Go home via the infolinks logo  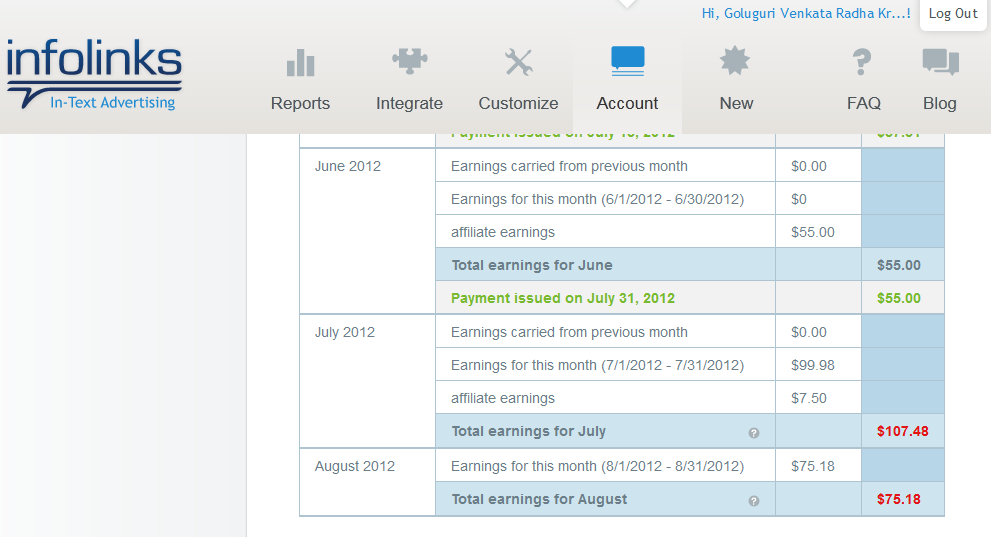coord(94,74)
